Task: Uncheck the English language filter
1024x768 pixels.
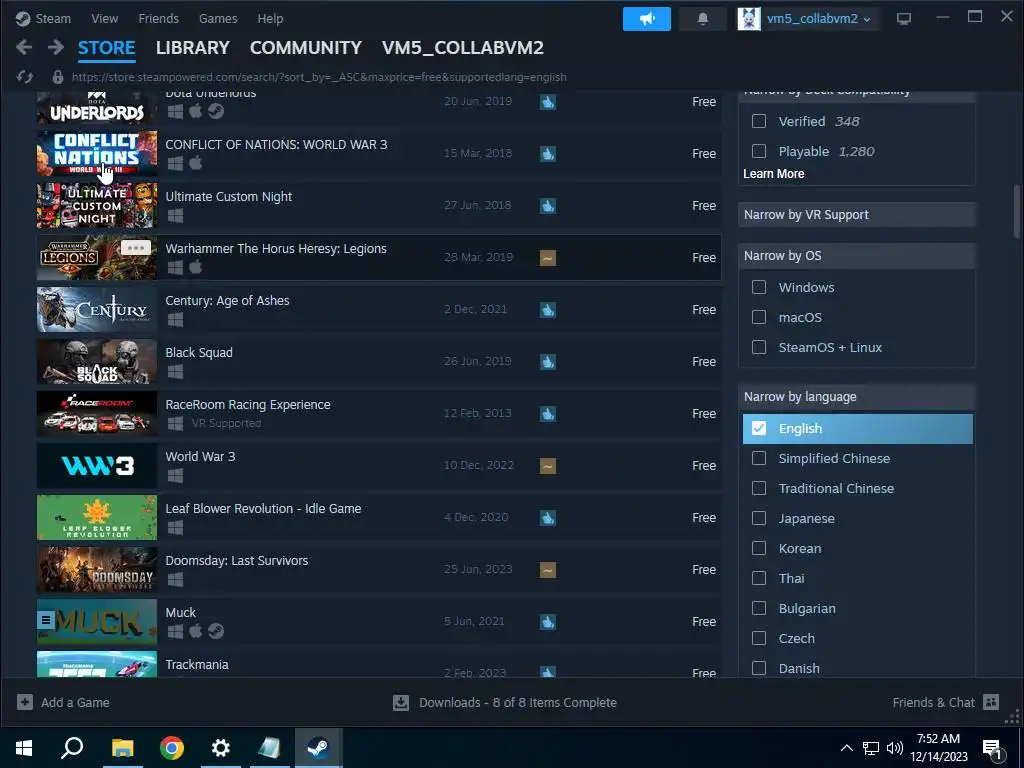Action: point(759,428)
